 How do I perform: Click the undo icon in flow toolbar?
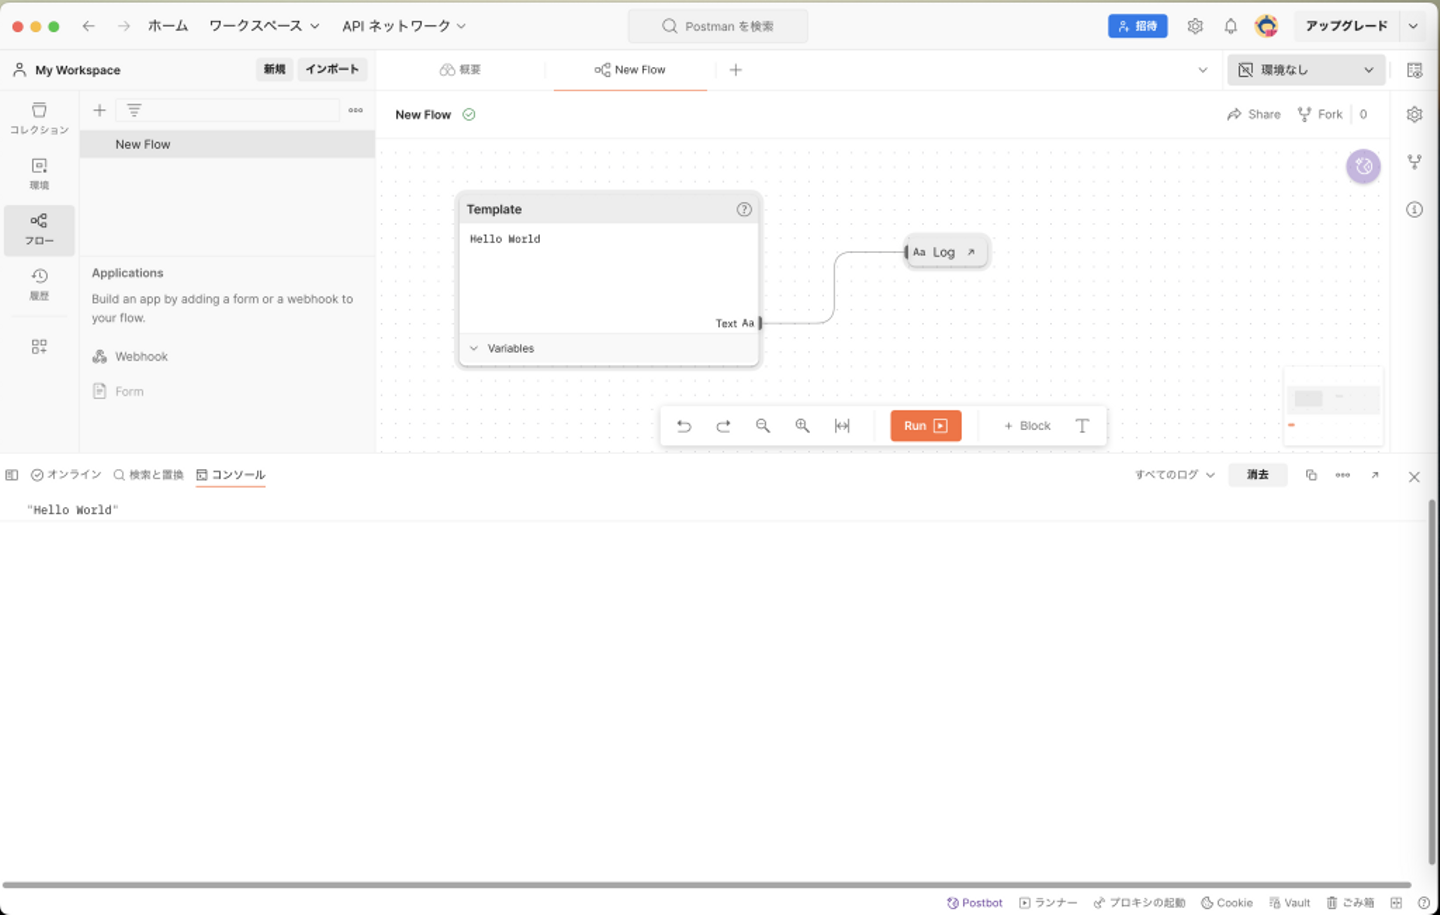(684, 426)
